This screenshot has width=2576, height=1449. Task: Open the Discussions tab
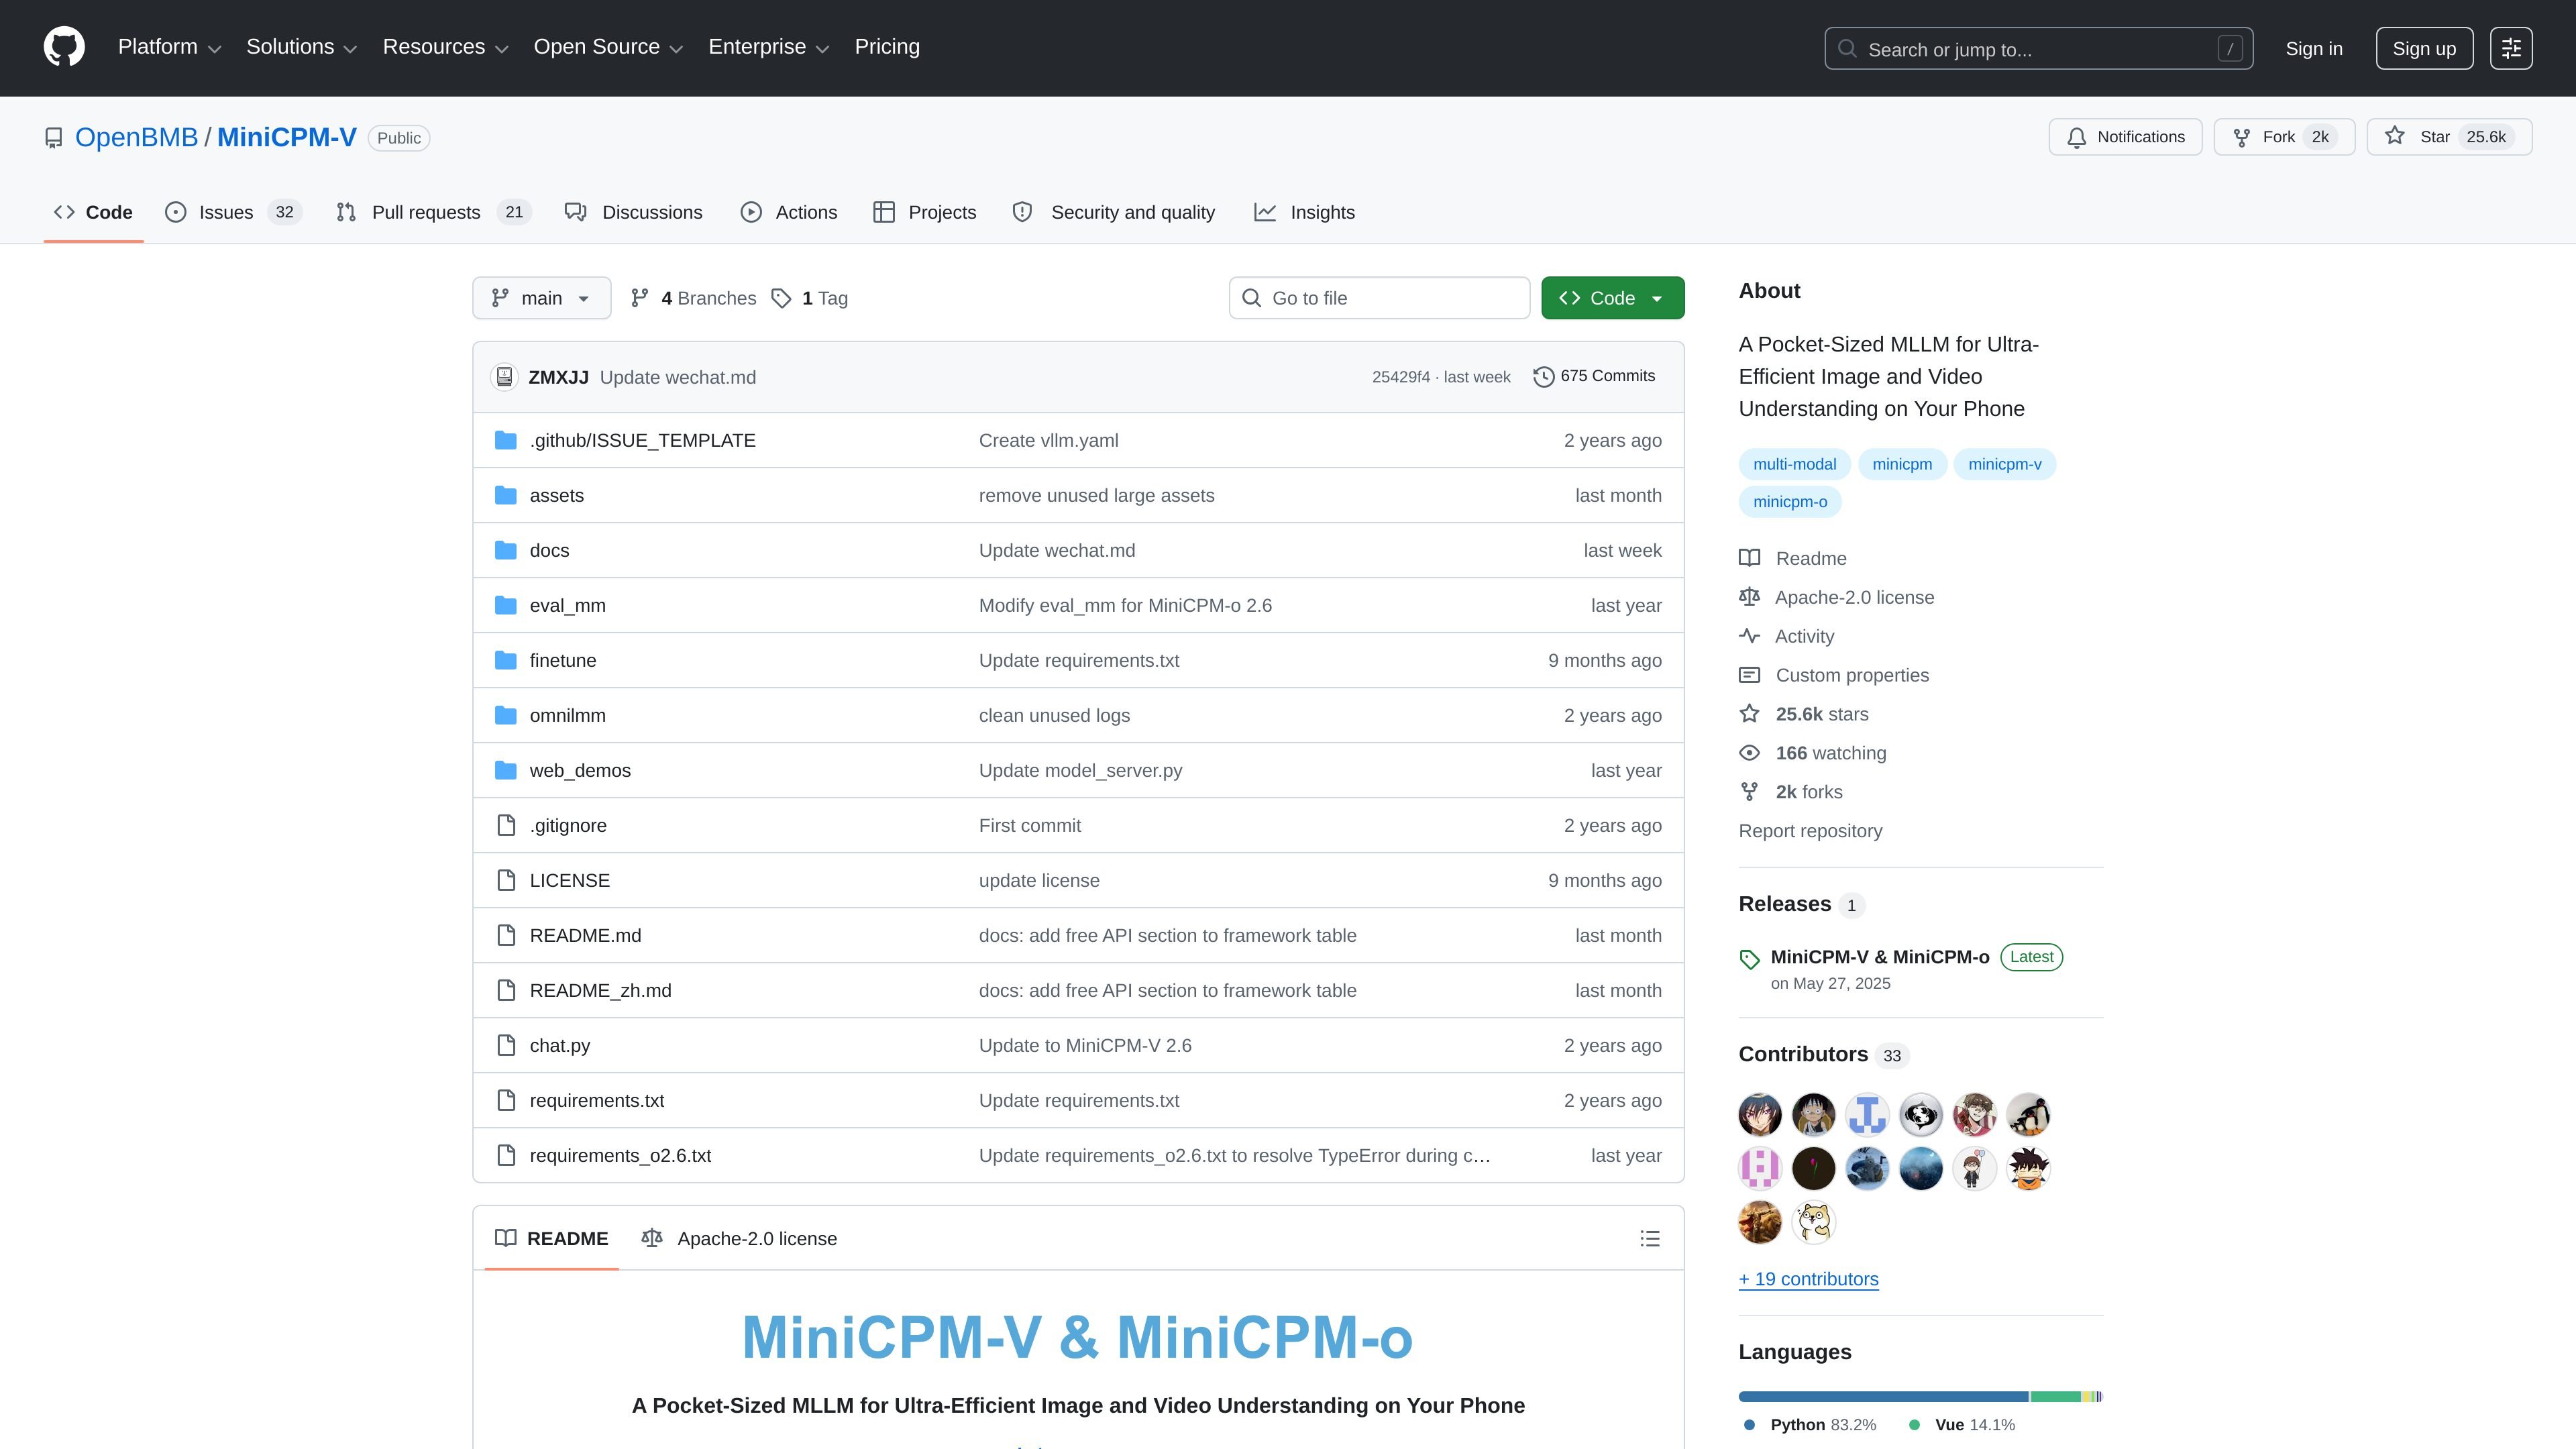[x=634, y=212]
